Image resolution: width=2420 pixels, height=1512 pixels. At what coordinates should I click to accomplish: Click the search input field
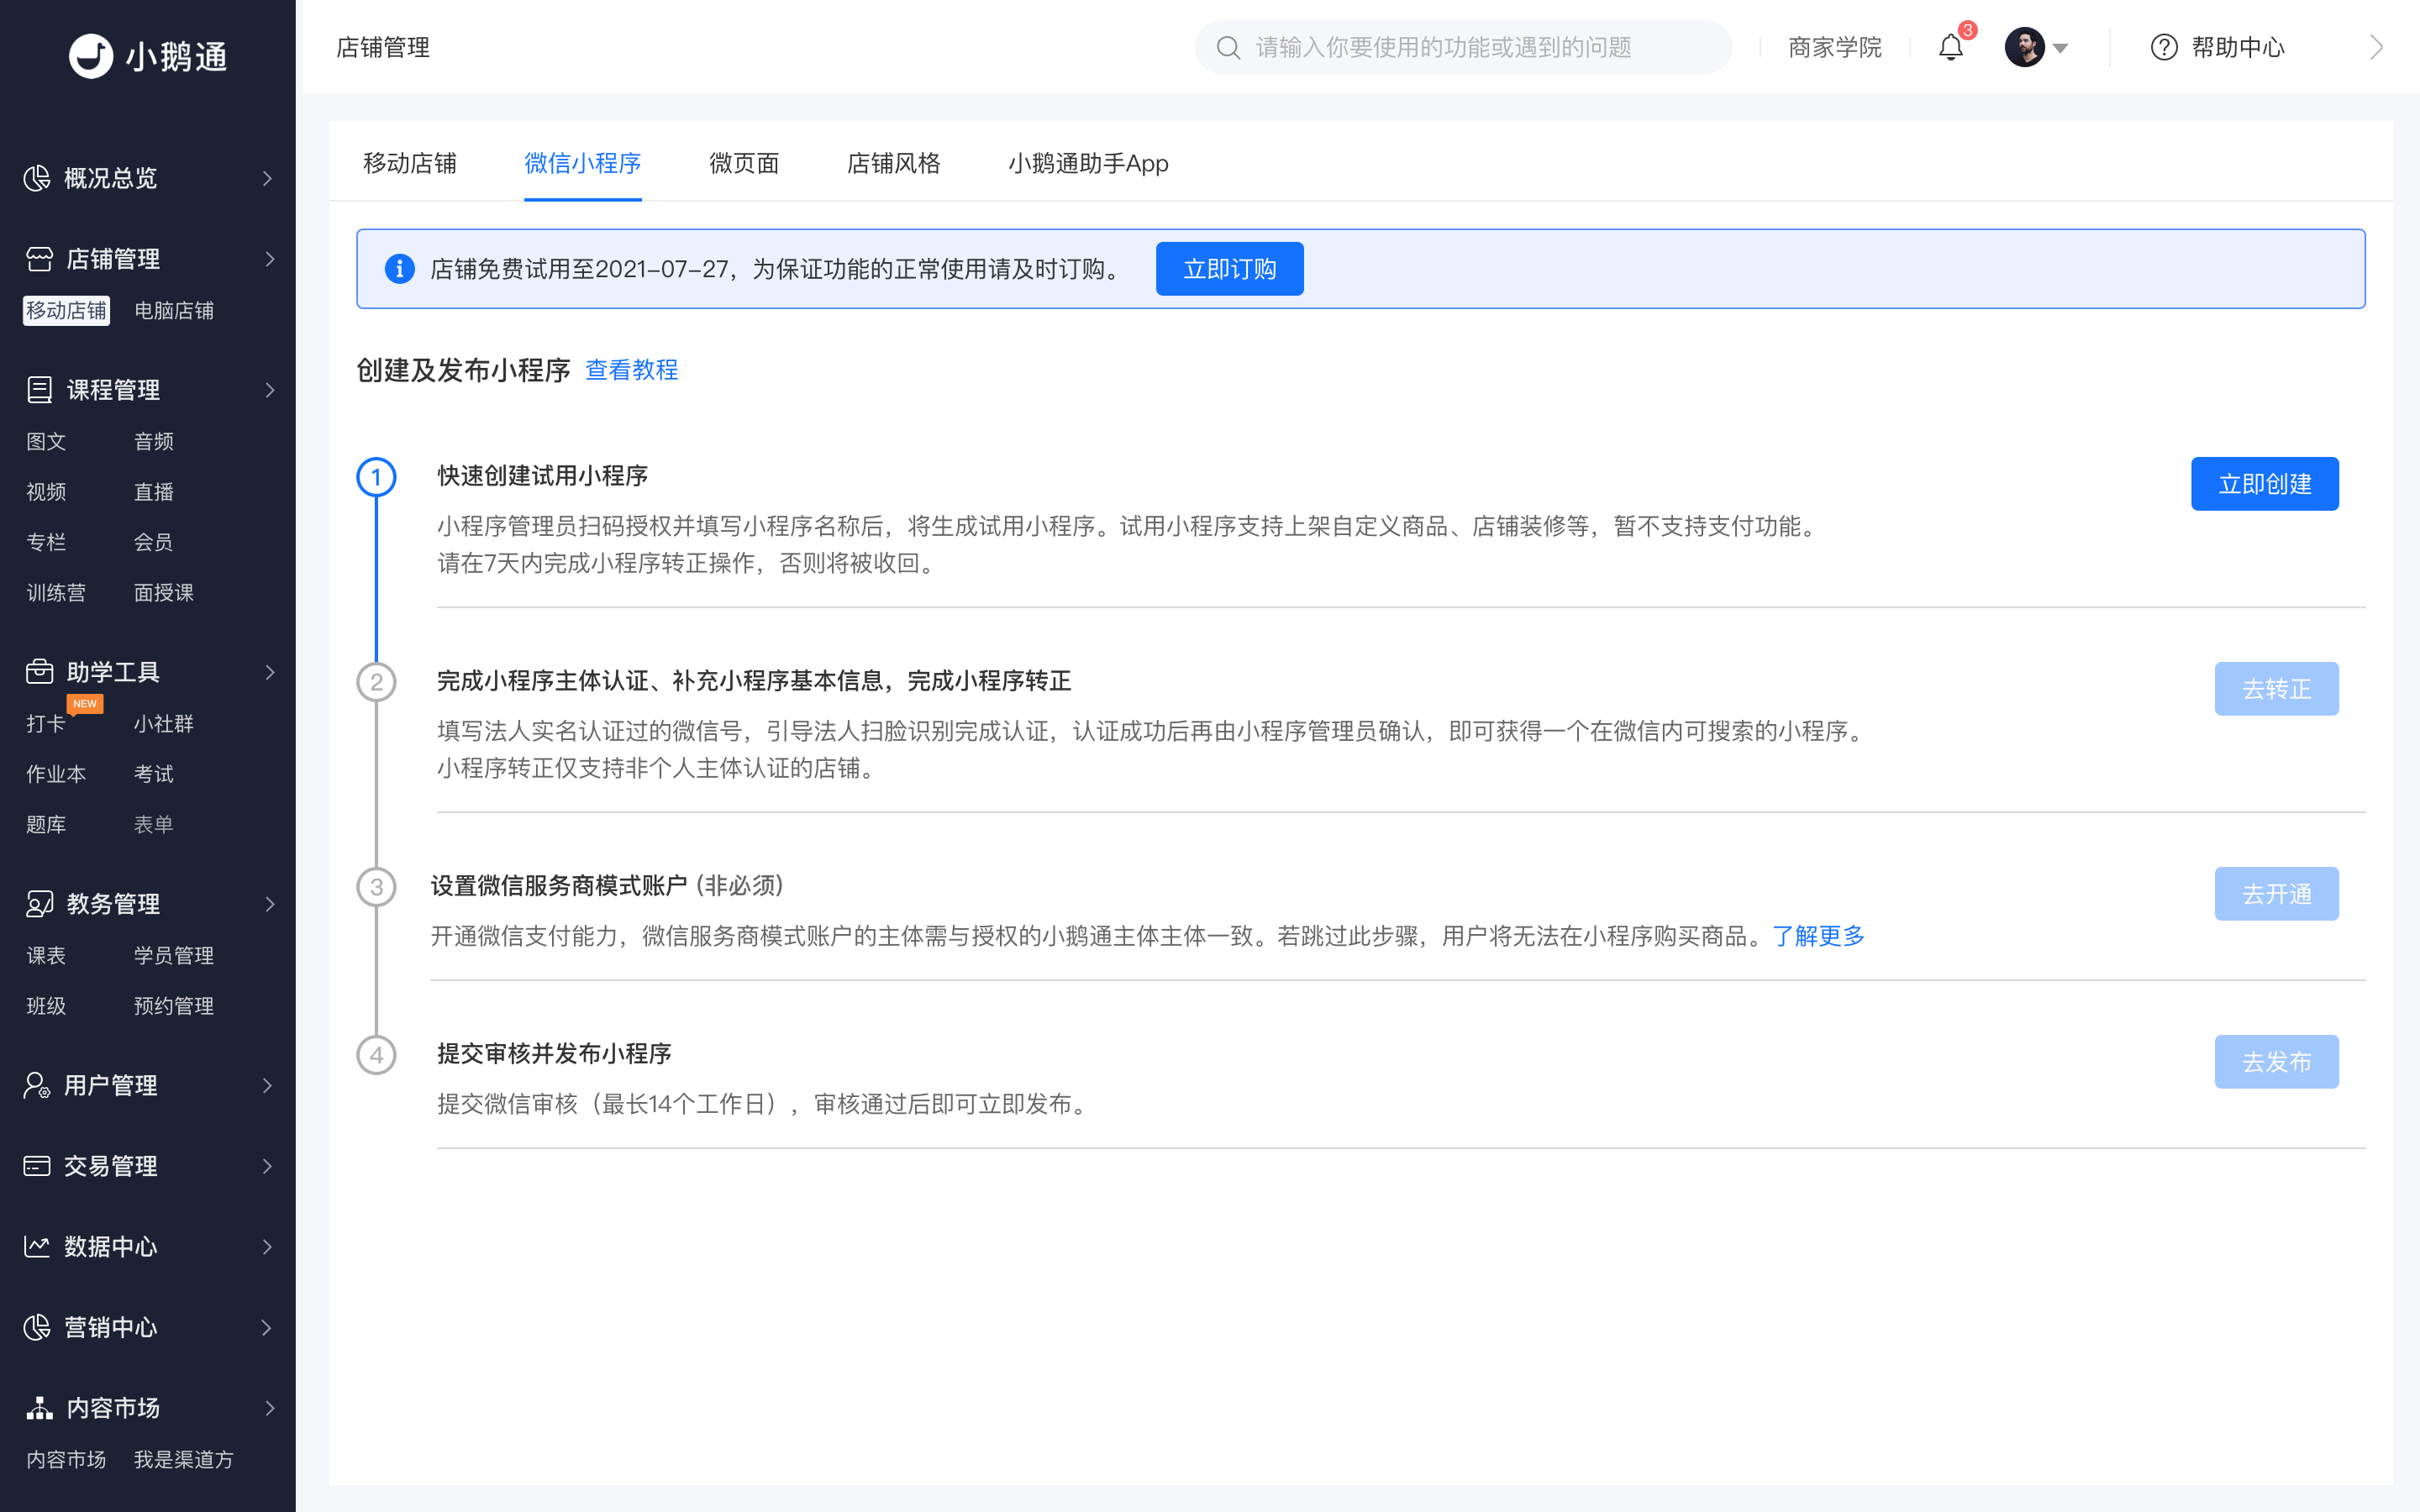1463,47
